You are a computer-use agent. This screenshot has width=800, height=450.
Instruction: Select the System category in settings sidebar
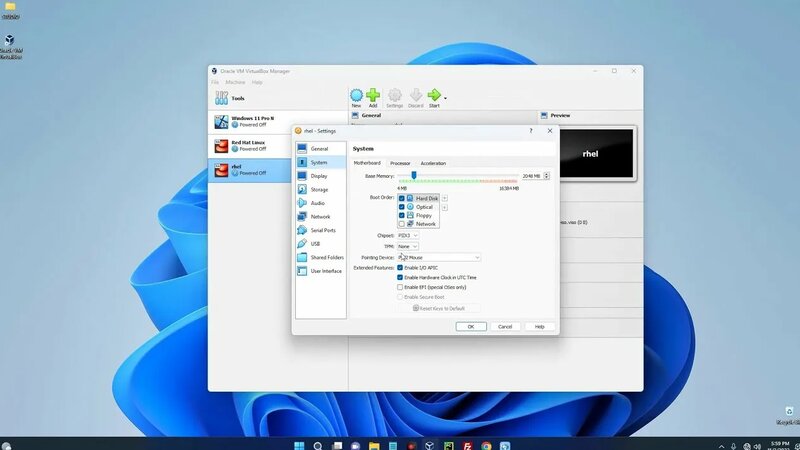click(320, 162)
